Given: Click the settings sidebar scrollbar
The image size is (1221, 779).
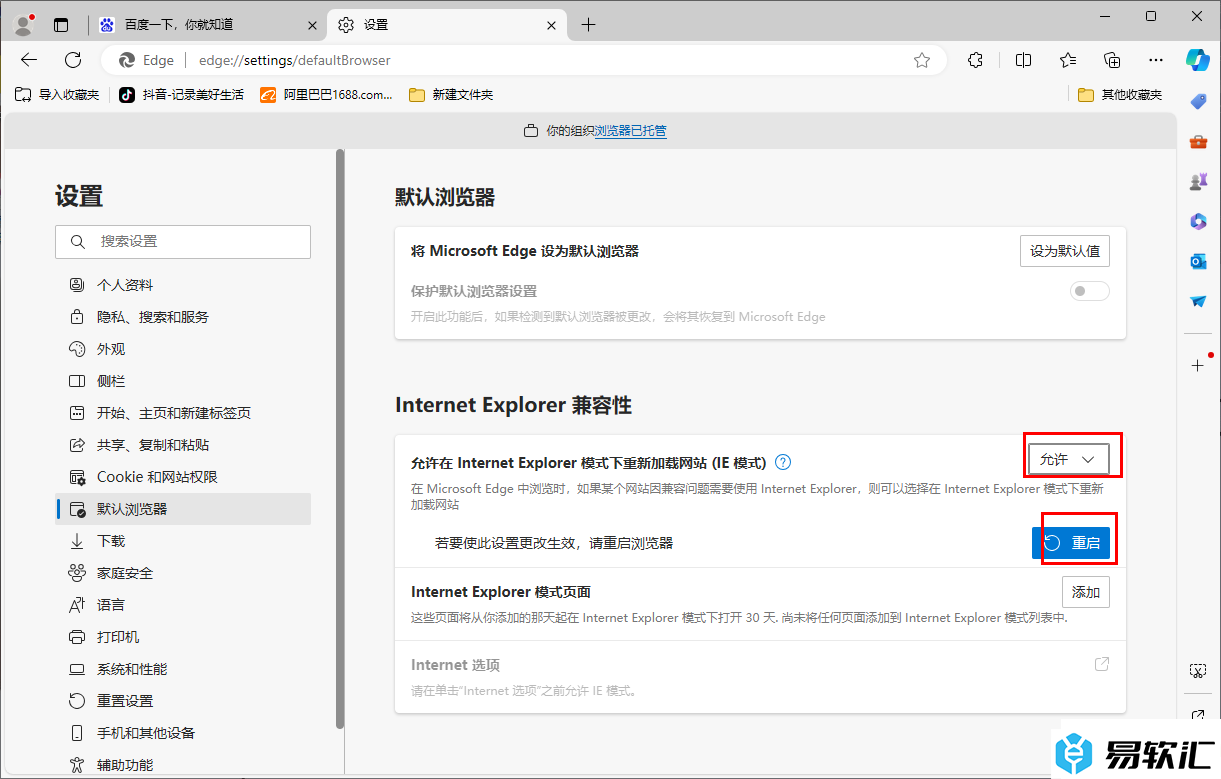Looking at the screenshot, I should (x=340, y=438).
